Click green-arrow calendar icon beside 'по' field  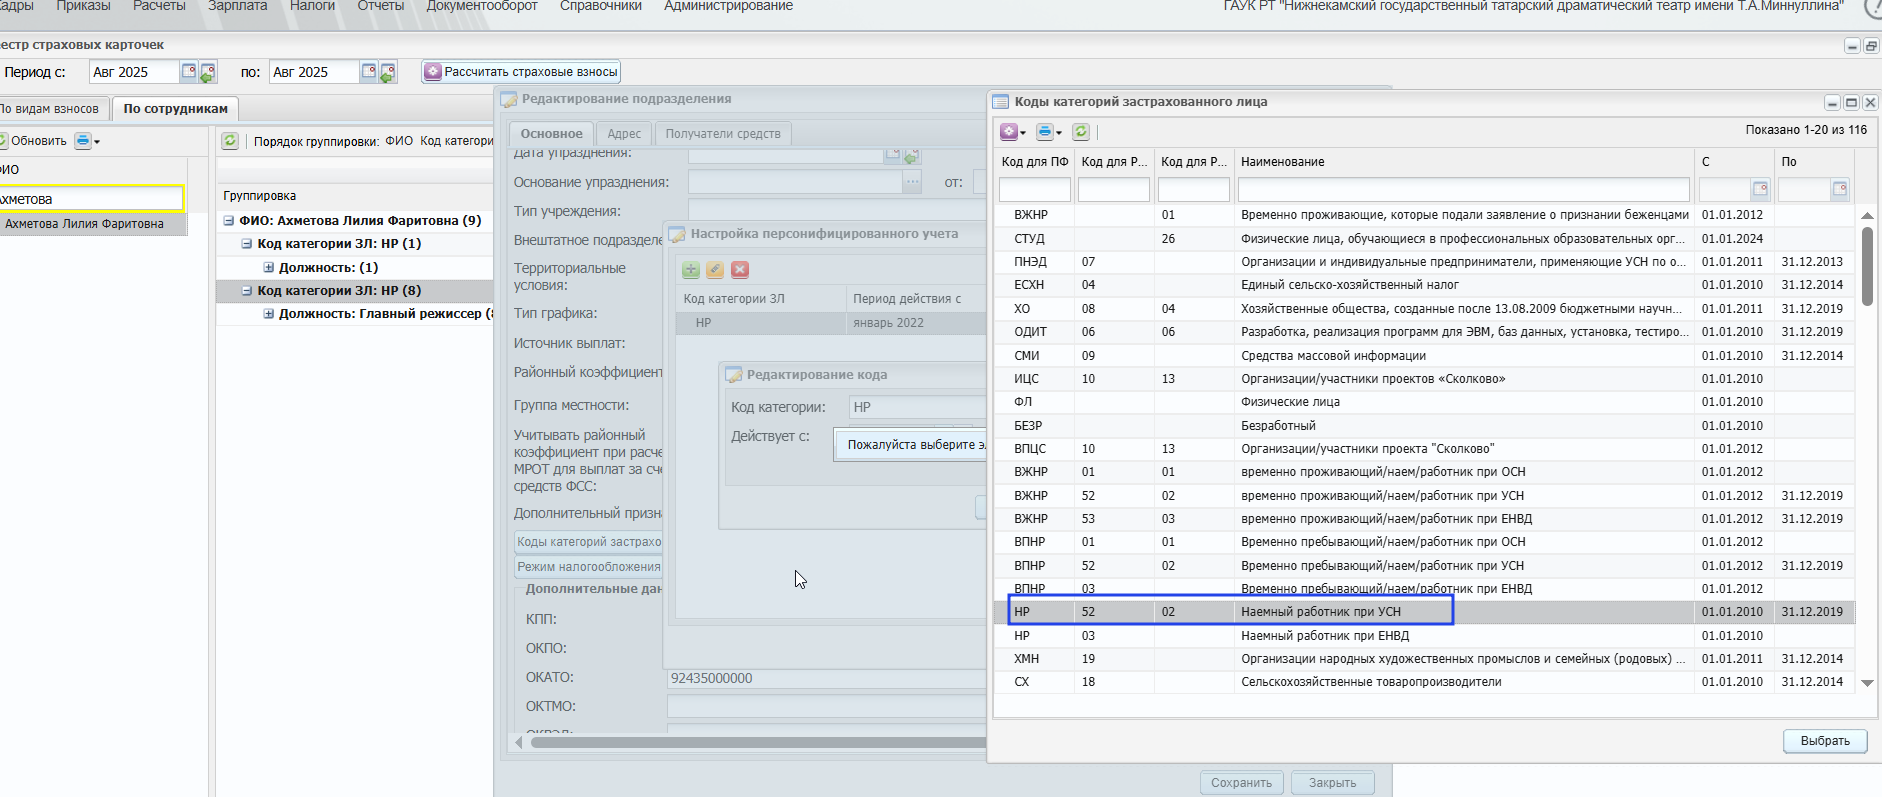pyautogui.click(x=388, y=72)
